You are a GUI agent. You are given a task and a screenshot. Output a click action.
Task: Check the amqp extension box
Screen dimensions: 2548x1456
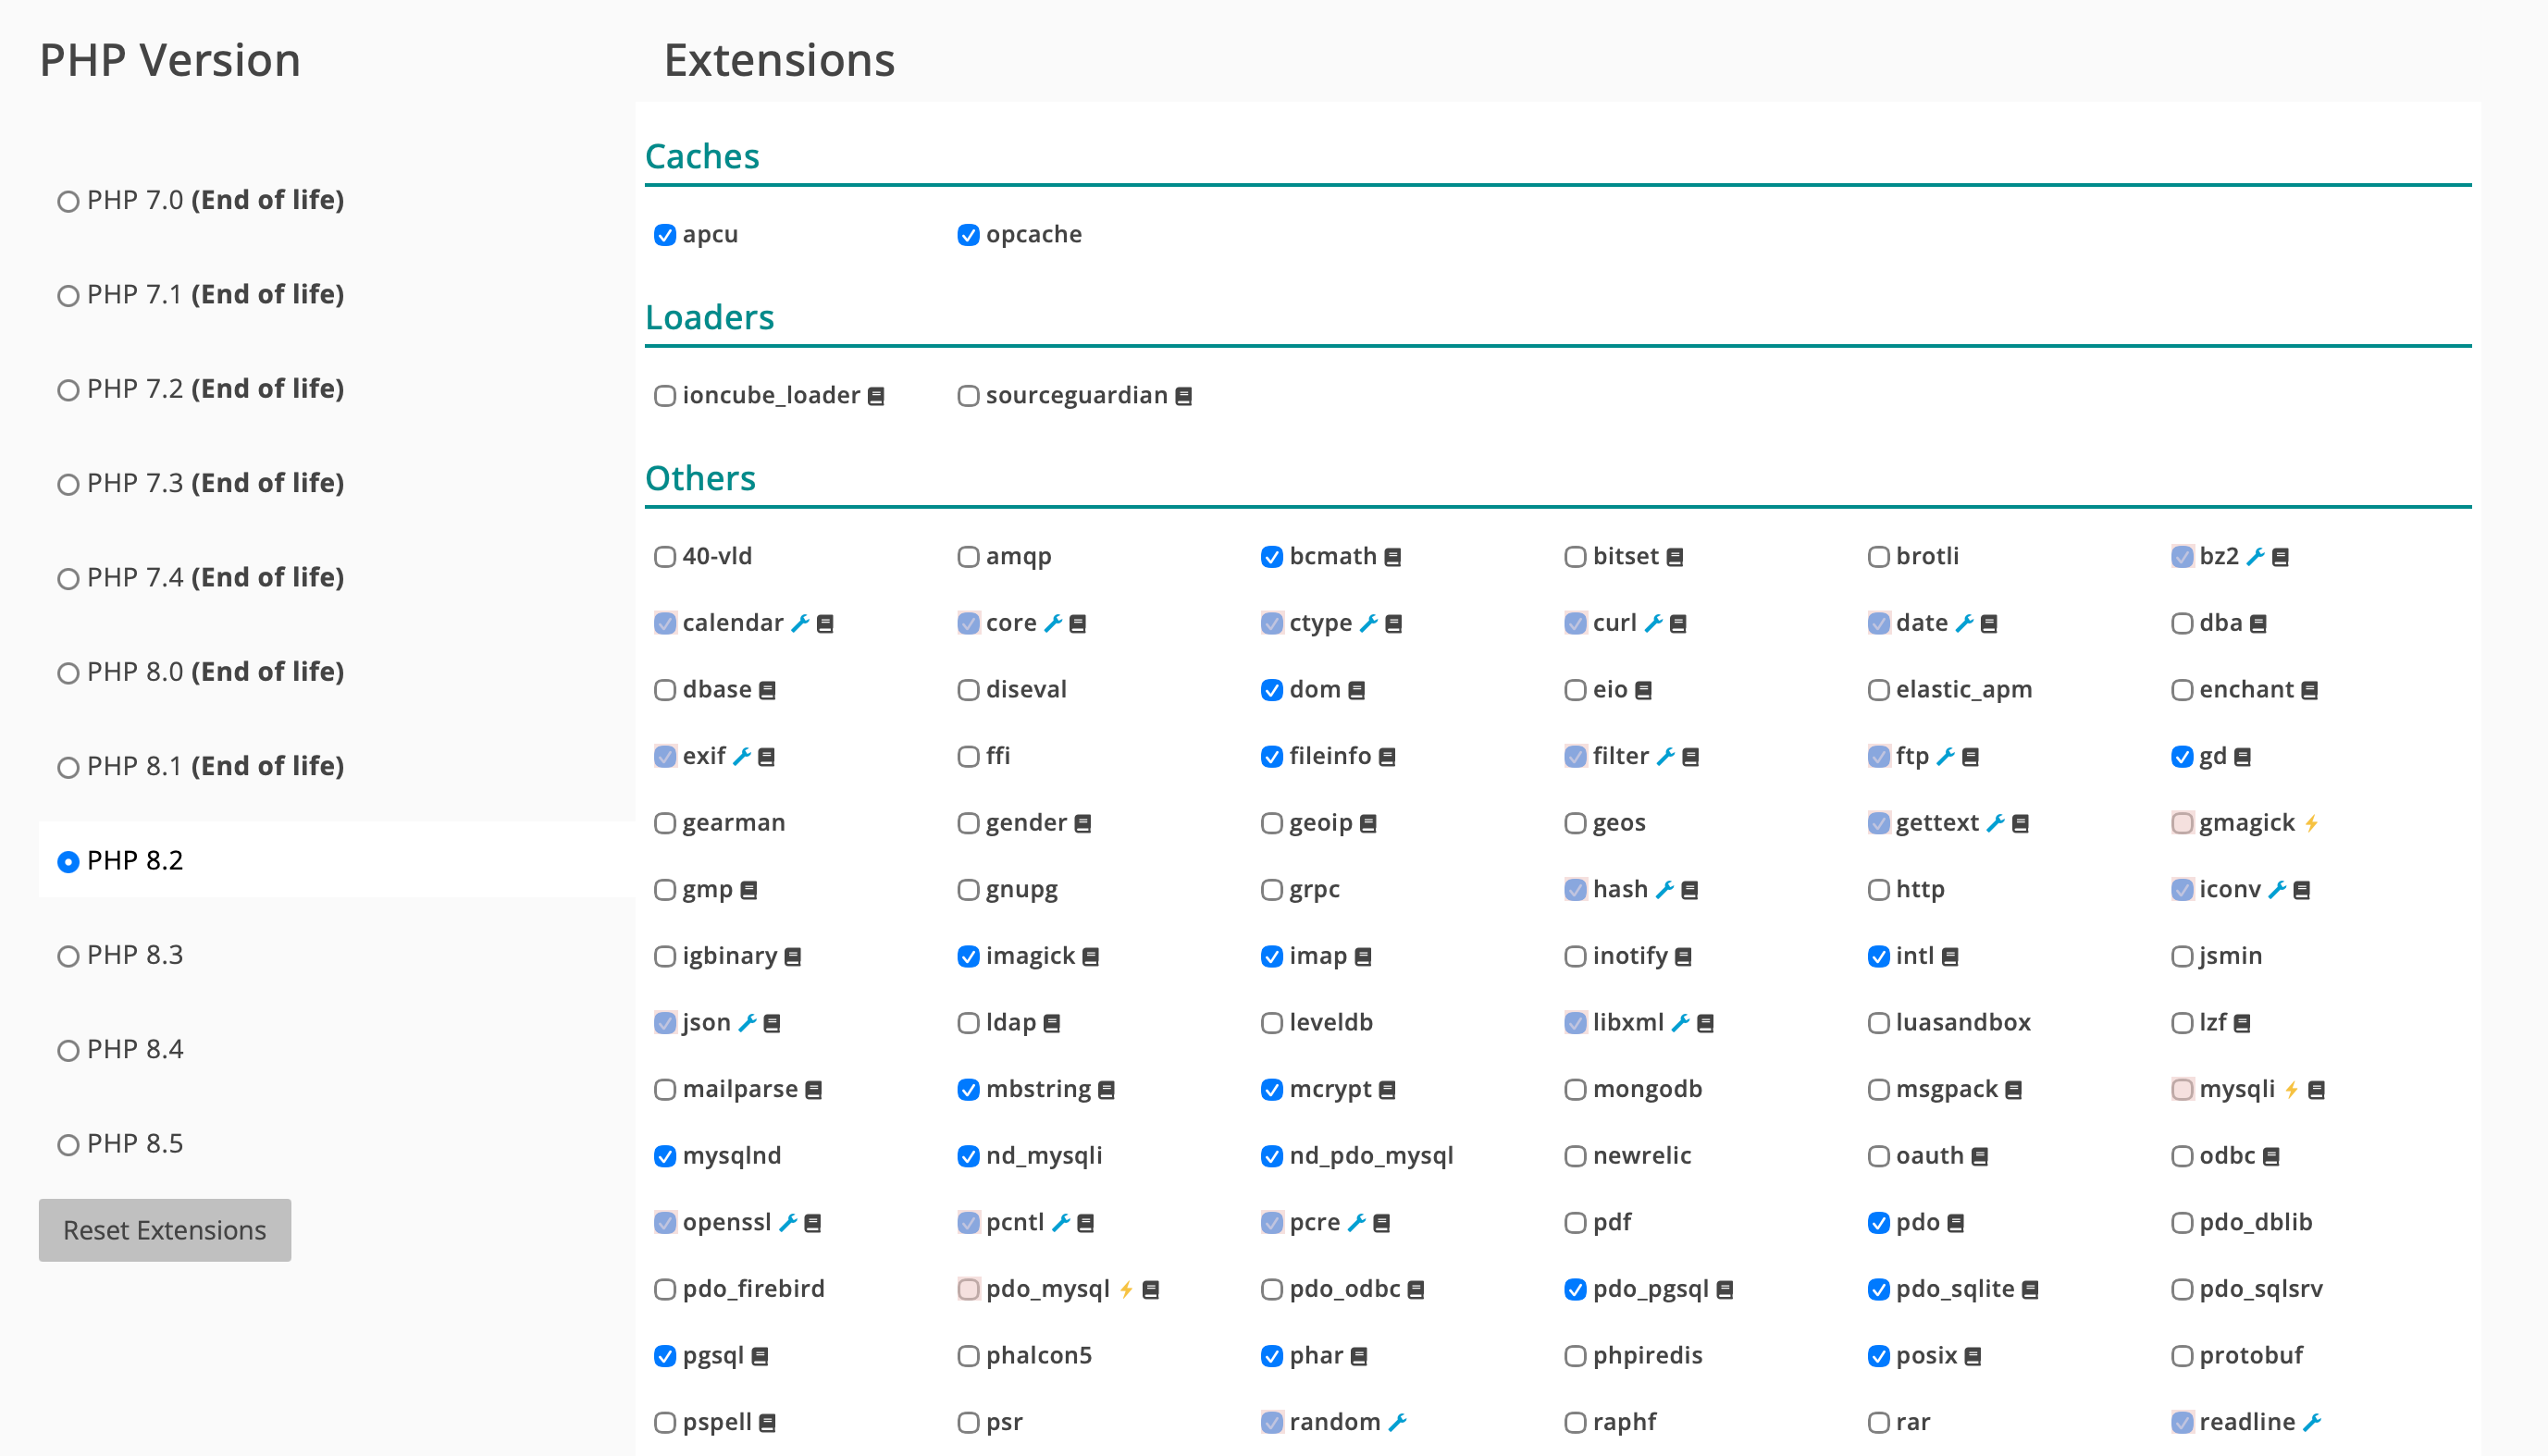pyautogui.click(x=968, y=558)
